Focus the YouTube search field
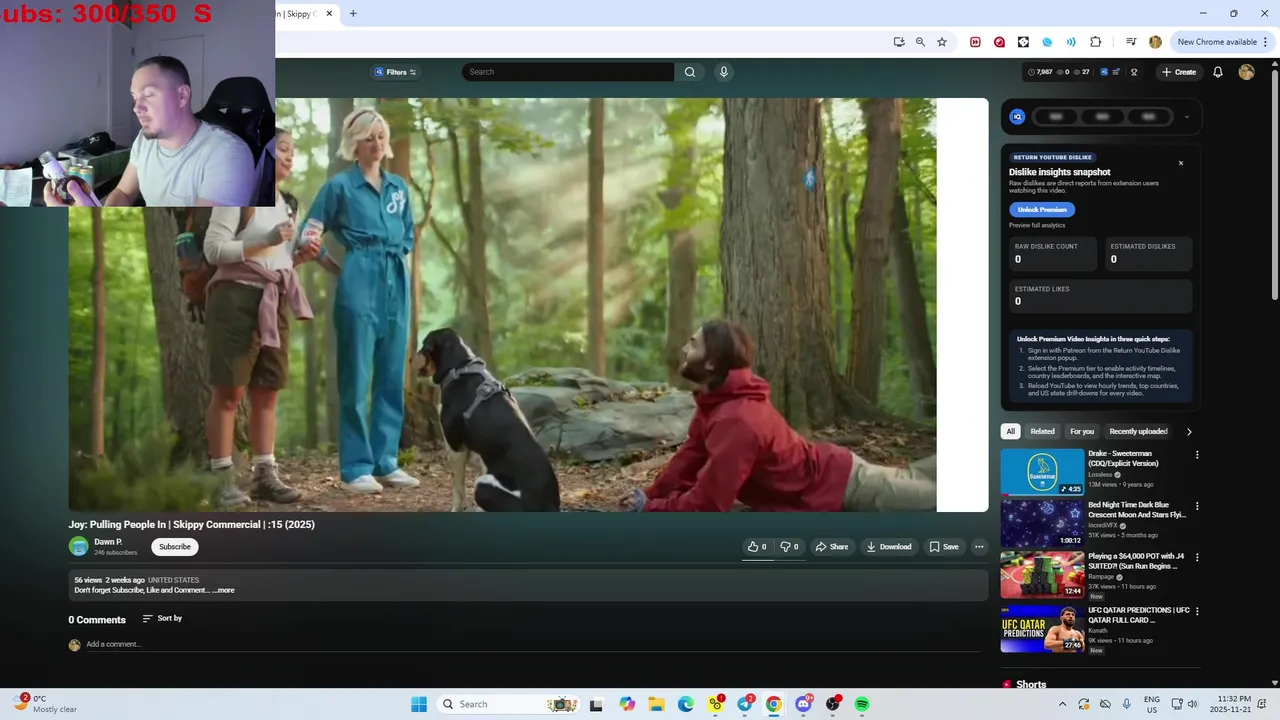The width and height of the screenshot is (1280, 720). click(x=568, y=72)
